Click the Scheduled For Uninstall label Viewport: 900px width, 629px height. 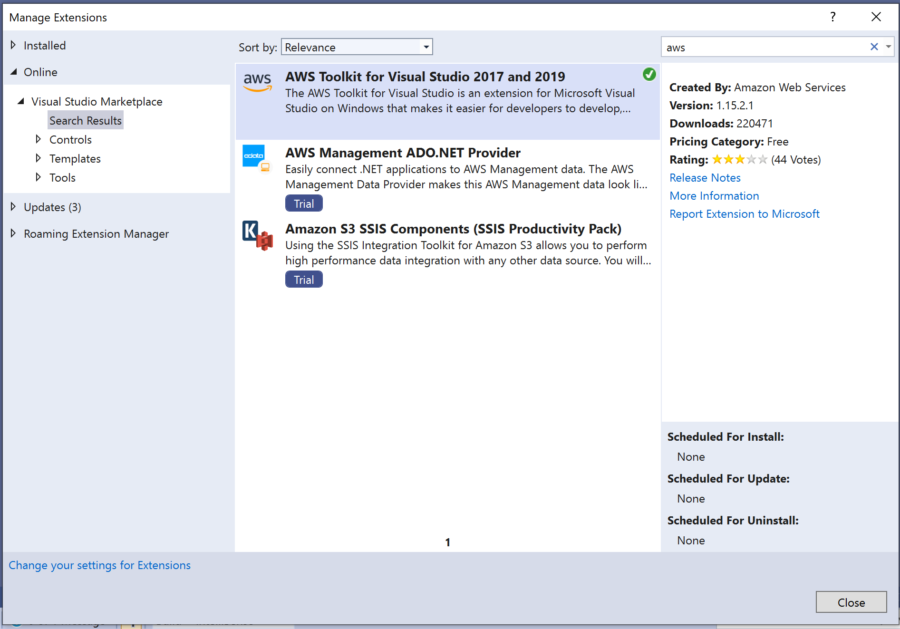pyautogui.click(x=733, y=521)
